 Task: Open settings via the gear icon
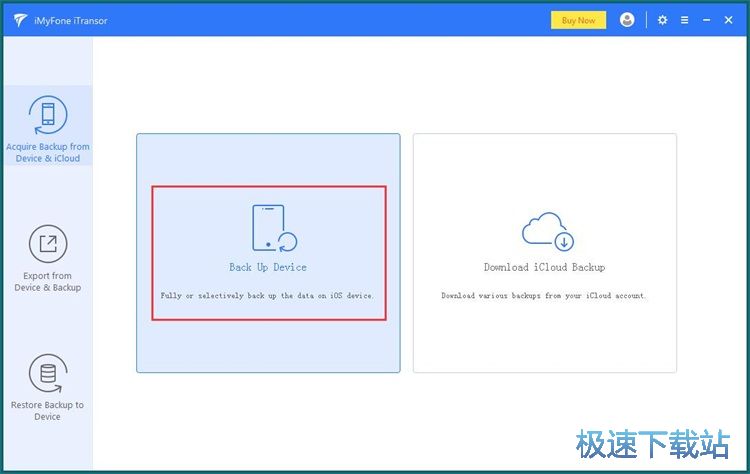click(662, 20)
